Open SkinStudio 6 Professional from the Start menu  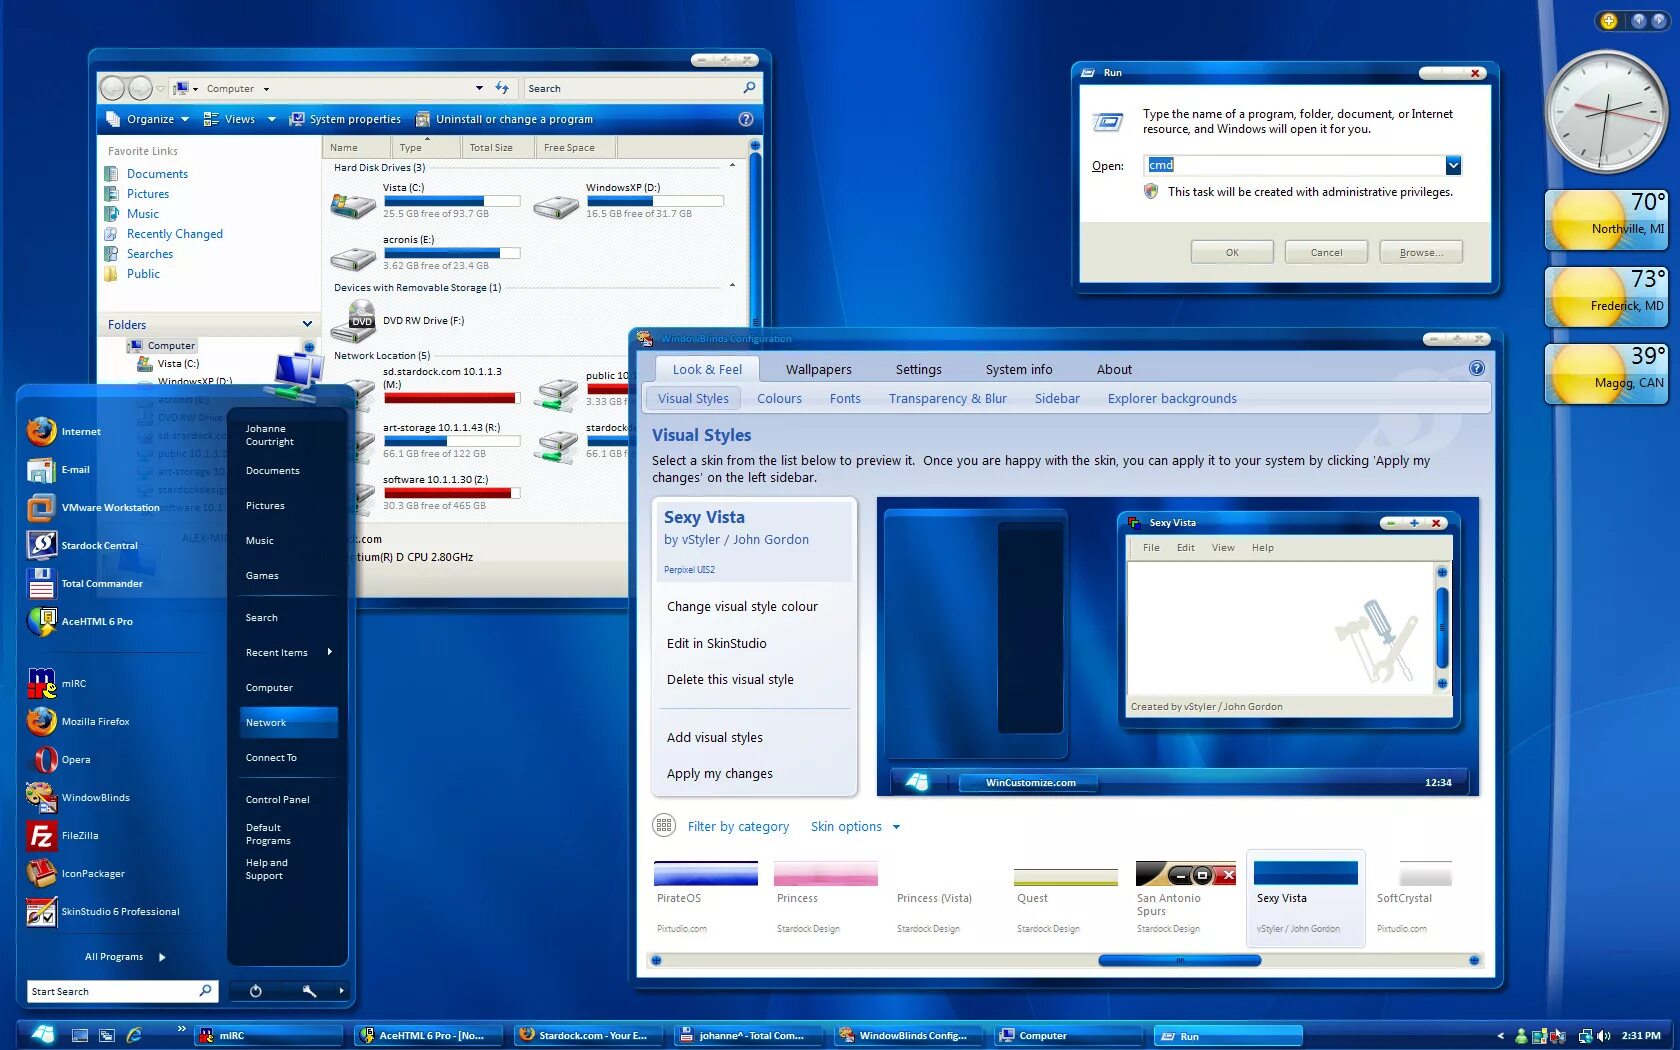pyautogui.click(x=104, y=912)
